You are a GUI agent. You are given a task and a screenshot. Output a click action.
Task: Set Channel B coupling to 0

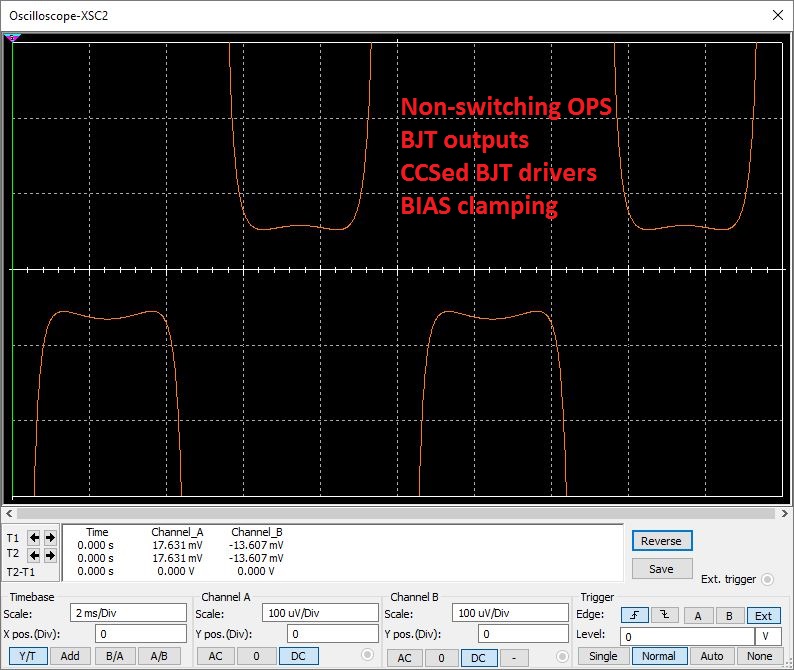[x=441, y=658]
